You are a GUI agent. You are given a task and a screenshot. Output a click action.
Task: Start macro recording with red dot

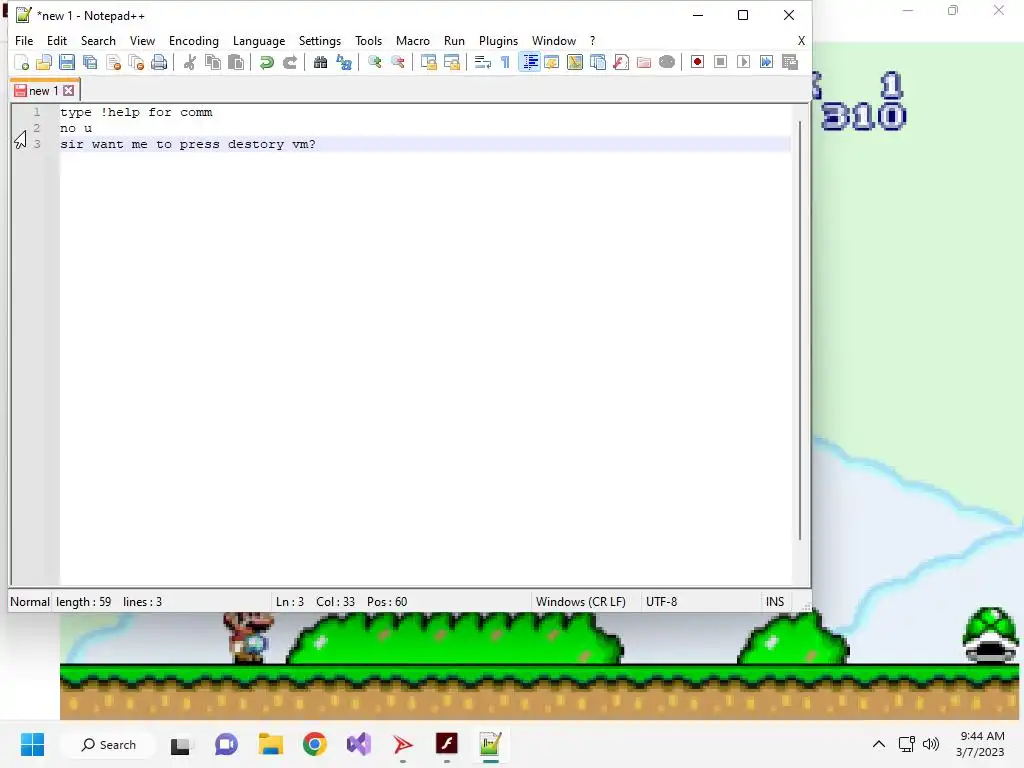(697, 62)
